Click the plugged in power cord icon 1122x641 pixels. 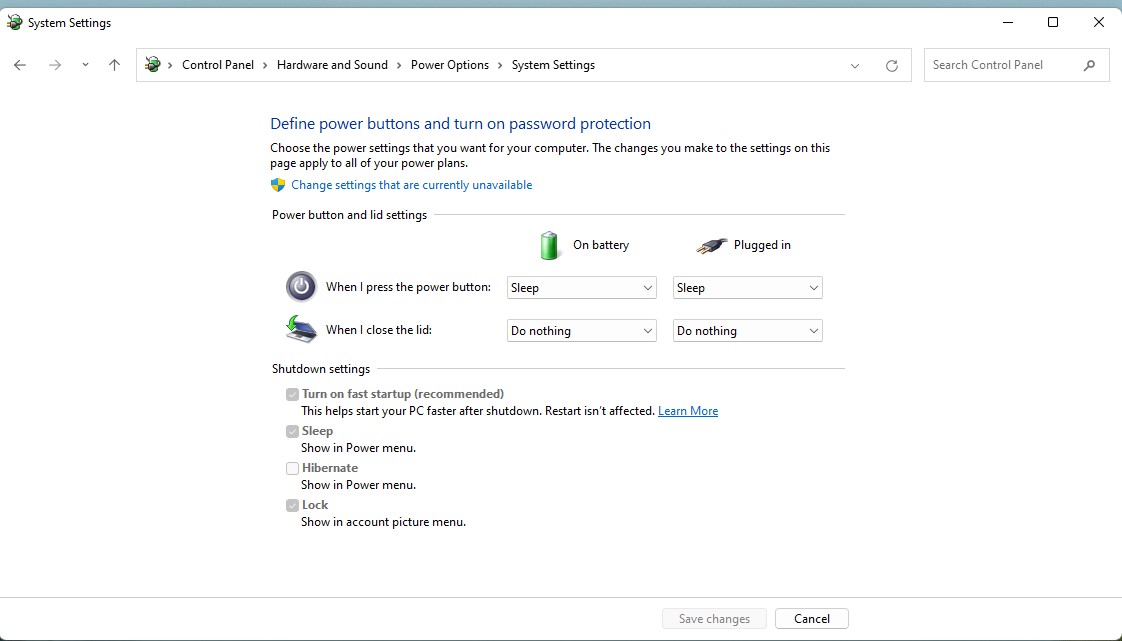(x=711, y=245)
